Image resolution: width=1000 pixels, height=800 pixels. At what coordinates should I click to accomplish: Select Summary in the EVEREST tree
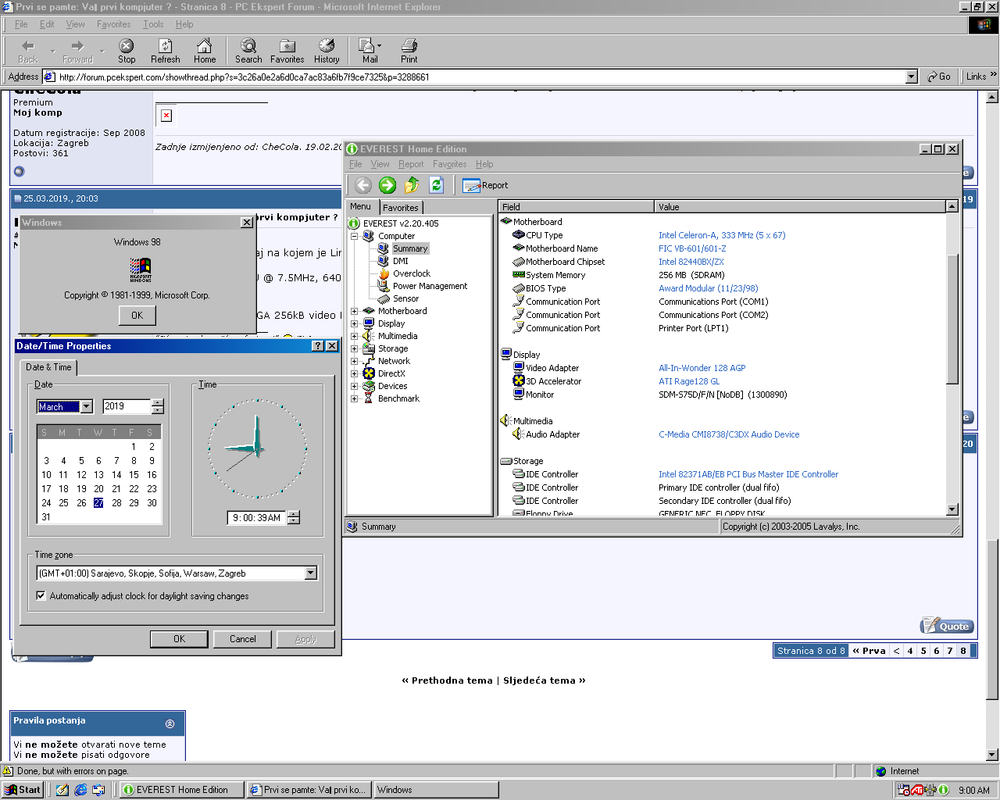pyautogui.click(x=409, y=248)
